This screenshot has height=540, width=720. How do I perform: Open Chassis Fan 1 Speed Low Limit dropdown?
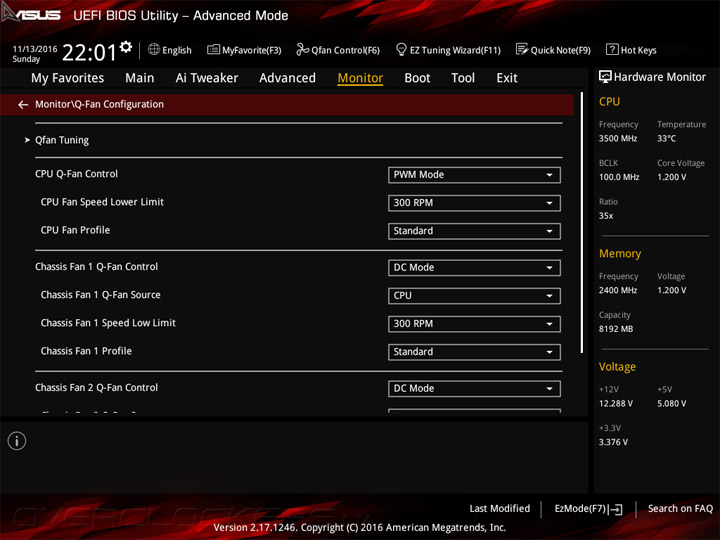click(x=474, y=324)
